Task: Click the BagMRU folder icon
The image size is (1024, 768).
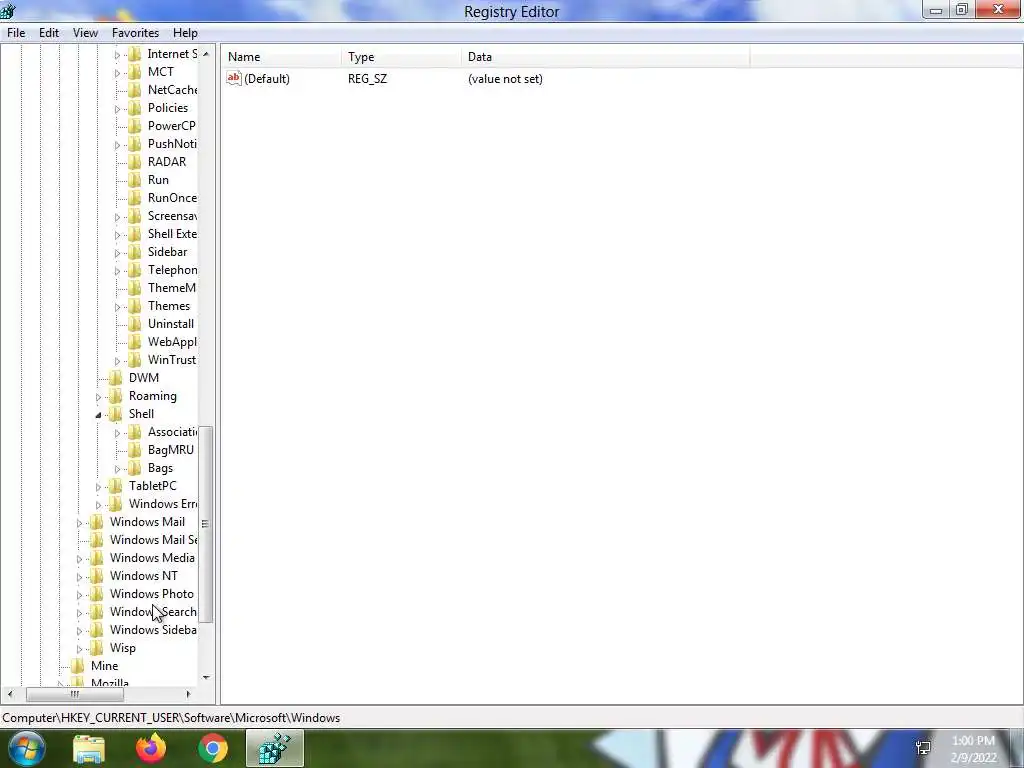Action: pyautogui.click(x=135, y=450)
